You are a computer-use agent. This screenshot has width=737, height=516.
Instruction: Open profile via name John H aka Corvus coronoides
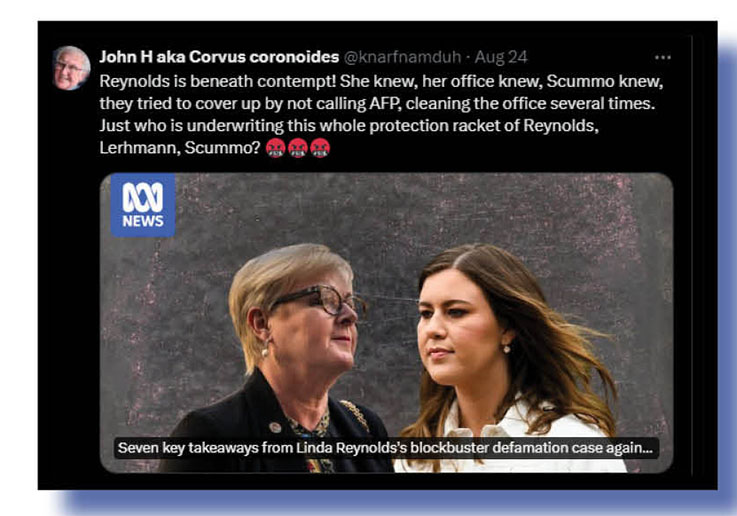click(x=219, y=57)
